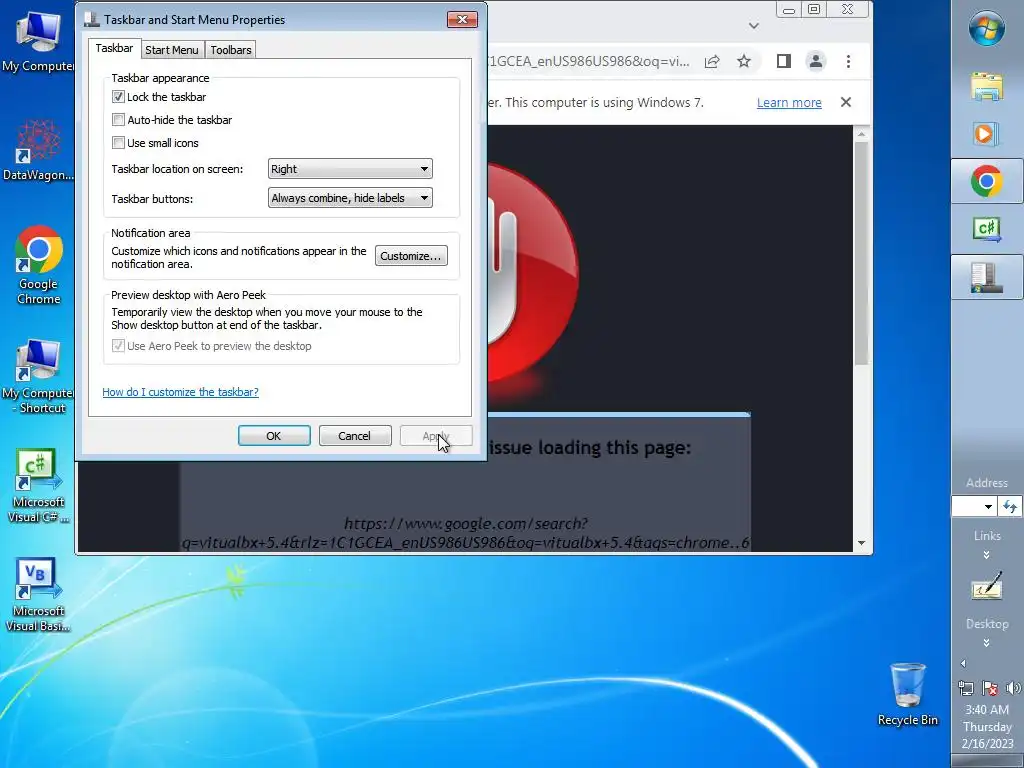Screen dimensions: 1024x768
Task: Enable Use small icons checkbox
Action: (118, 142)
